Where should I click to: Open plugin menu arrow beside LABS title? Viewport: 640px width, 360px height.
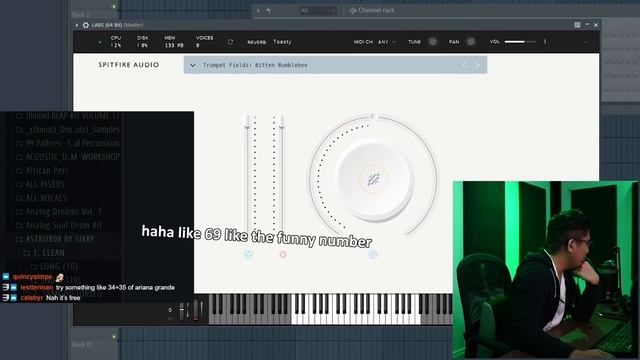(x=77, y=25)
